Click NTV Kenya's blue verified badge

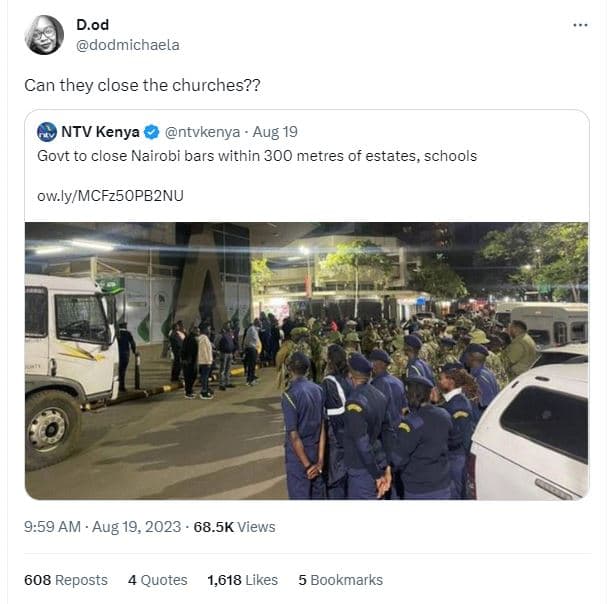(152, 132)
